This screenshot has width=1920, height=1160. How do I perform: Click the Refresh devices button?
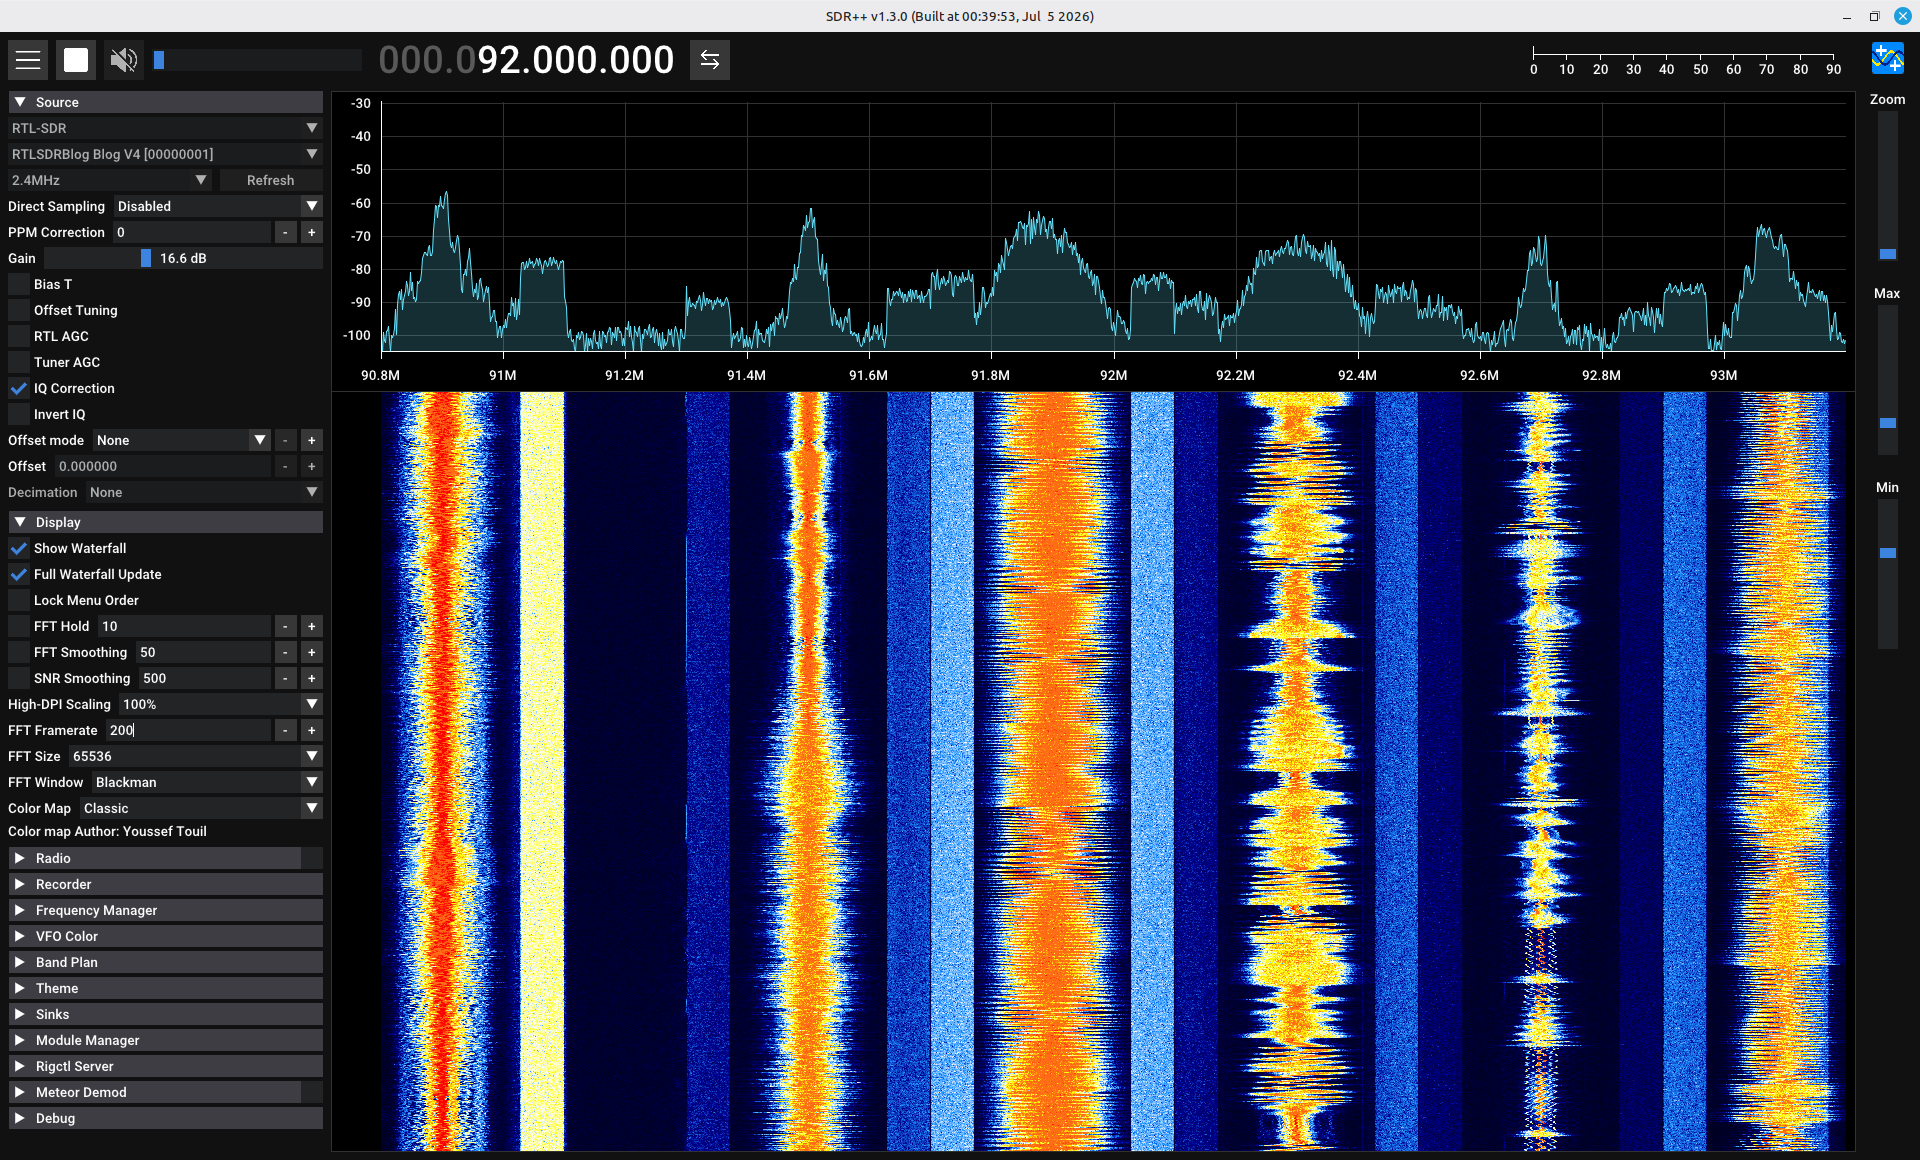coord(271,180)
